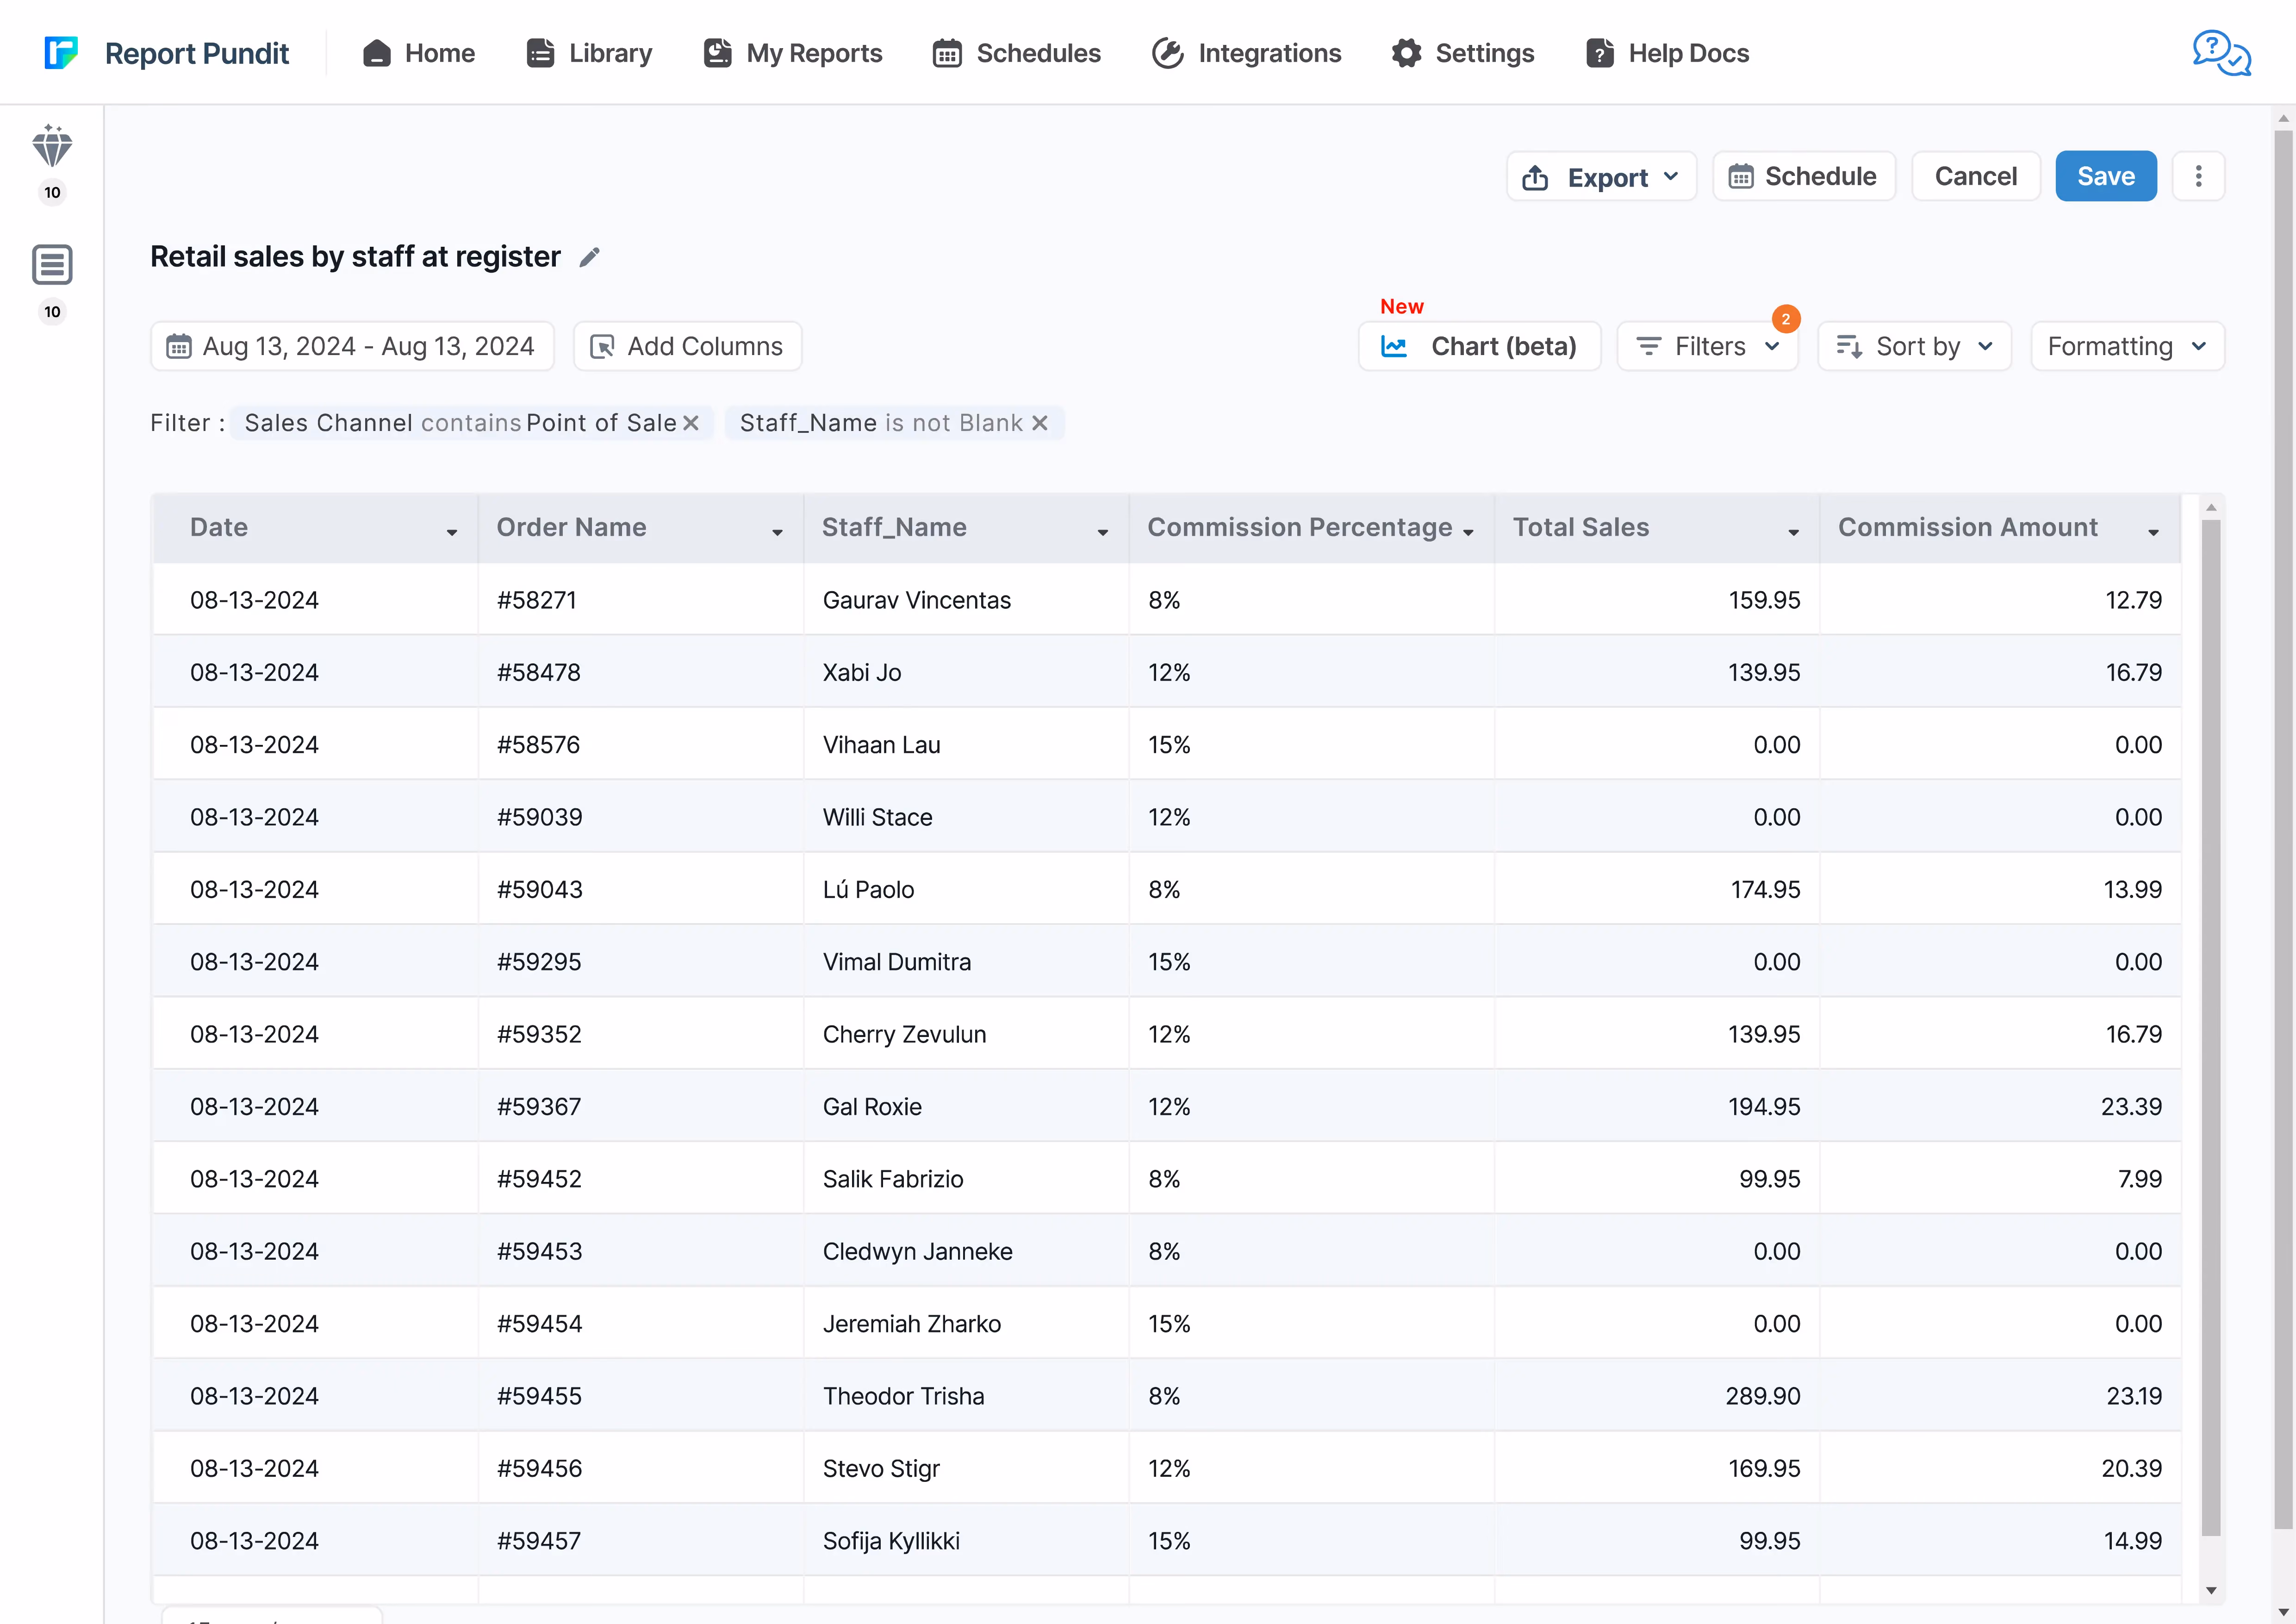Click the Schedule button
This screenshot has height=1624, width=2296.
1804,177
